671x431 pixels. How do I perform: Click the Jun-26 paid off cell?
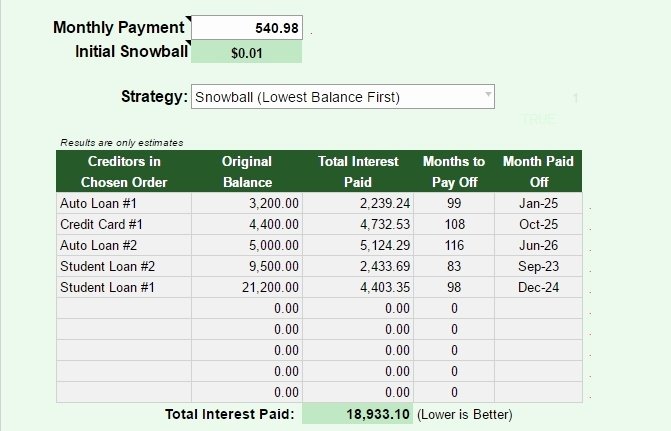[538, 245]
